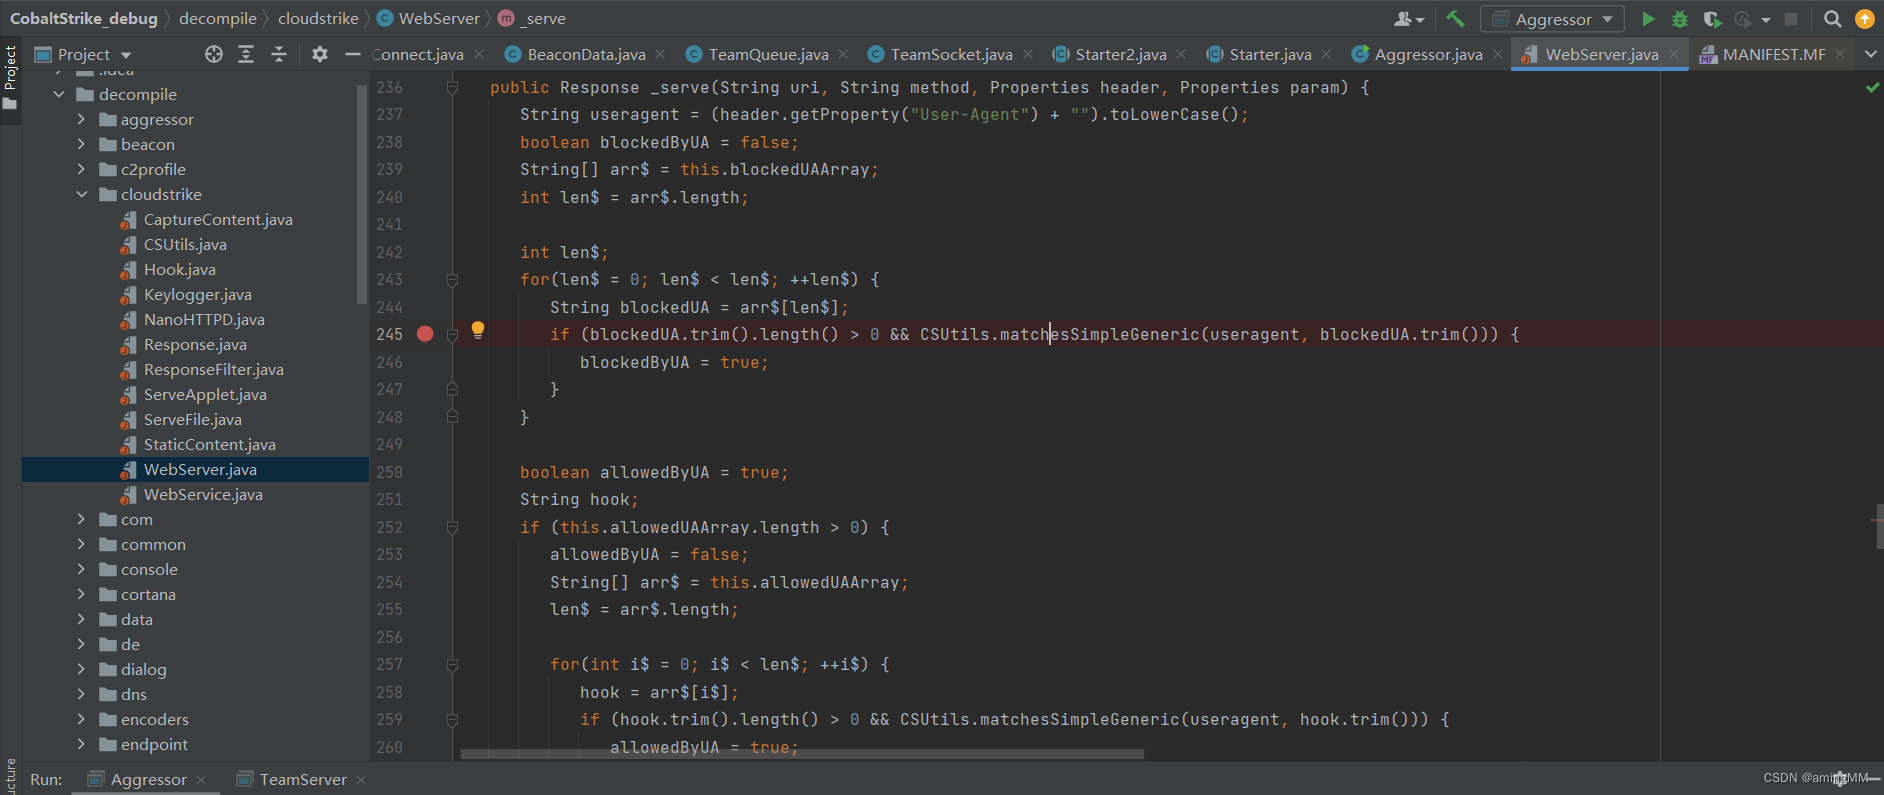
Task: Open NanoHTTPD.java file
Action: point(204,319)
